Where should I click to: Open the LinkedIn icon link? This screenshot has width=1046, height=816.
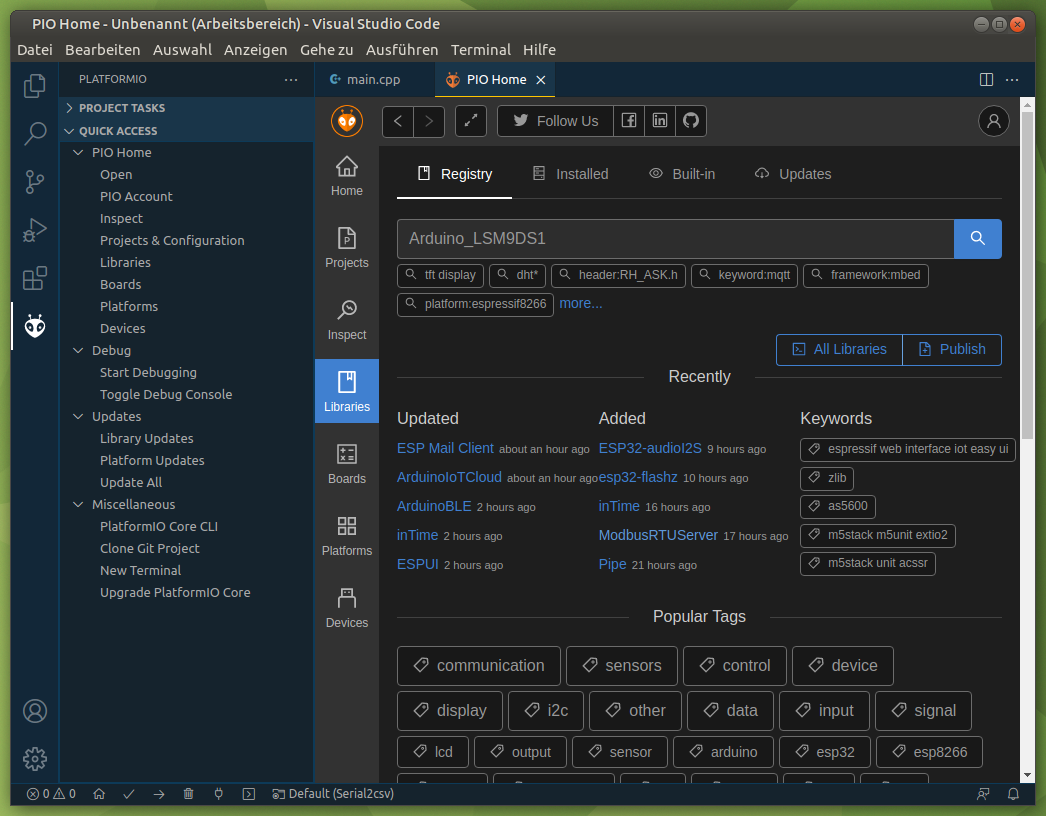pyautogui.click(x=660, y=121)
